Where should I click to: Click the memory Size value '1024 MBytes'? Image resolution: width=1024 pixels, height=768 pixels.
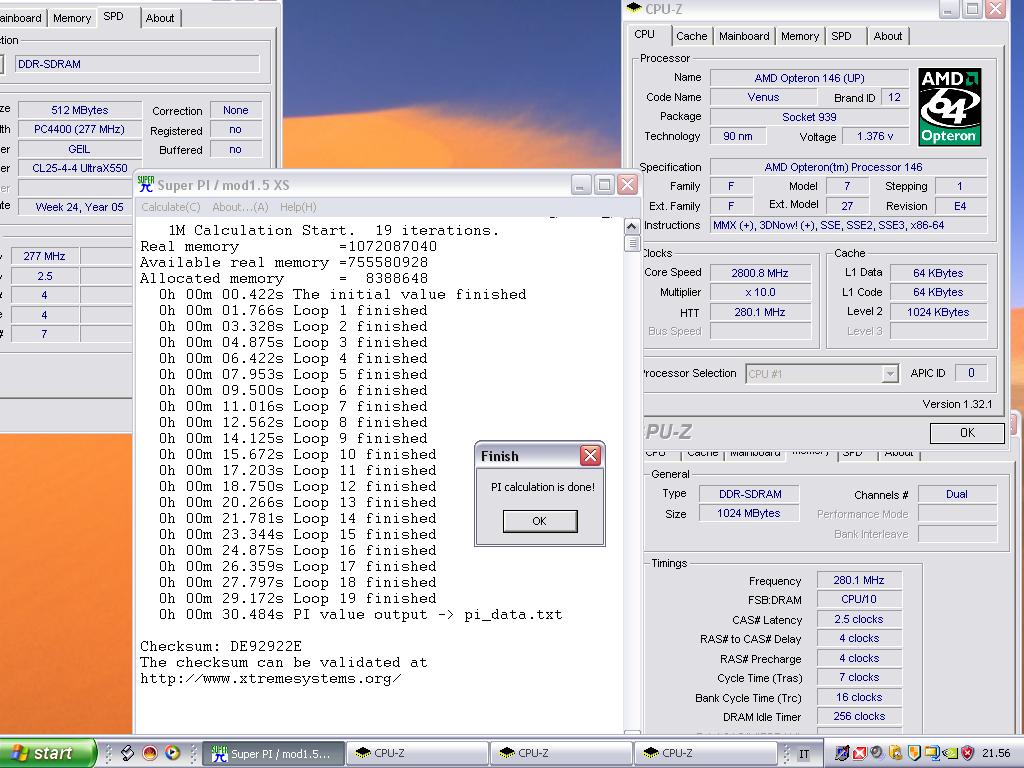click(x=748, y=513)
